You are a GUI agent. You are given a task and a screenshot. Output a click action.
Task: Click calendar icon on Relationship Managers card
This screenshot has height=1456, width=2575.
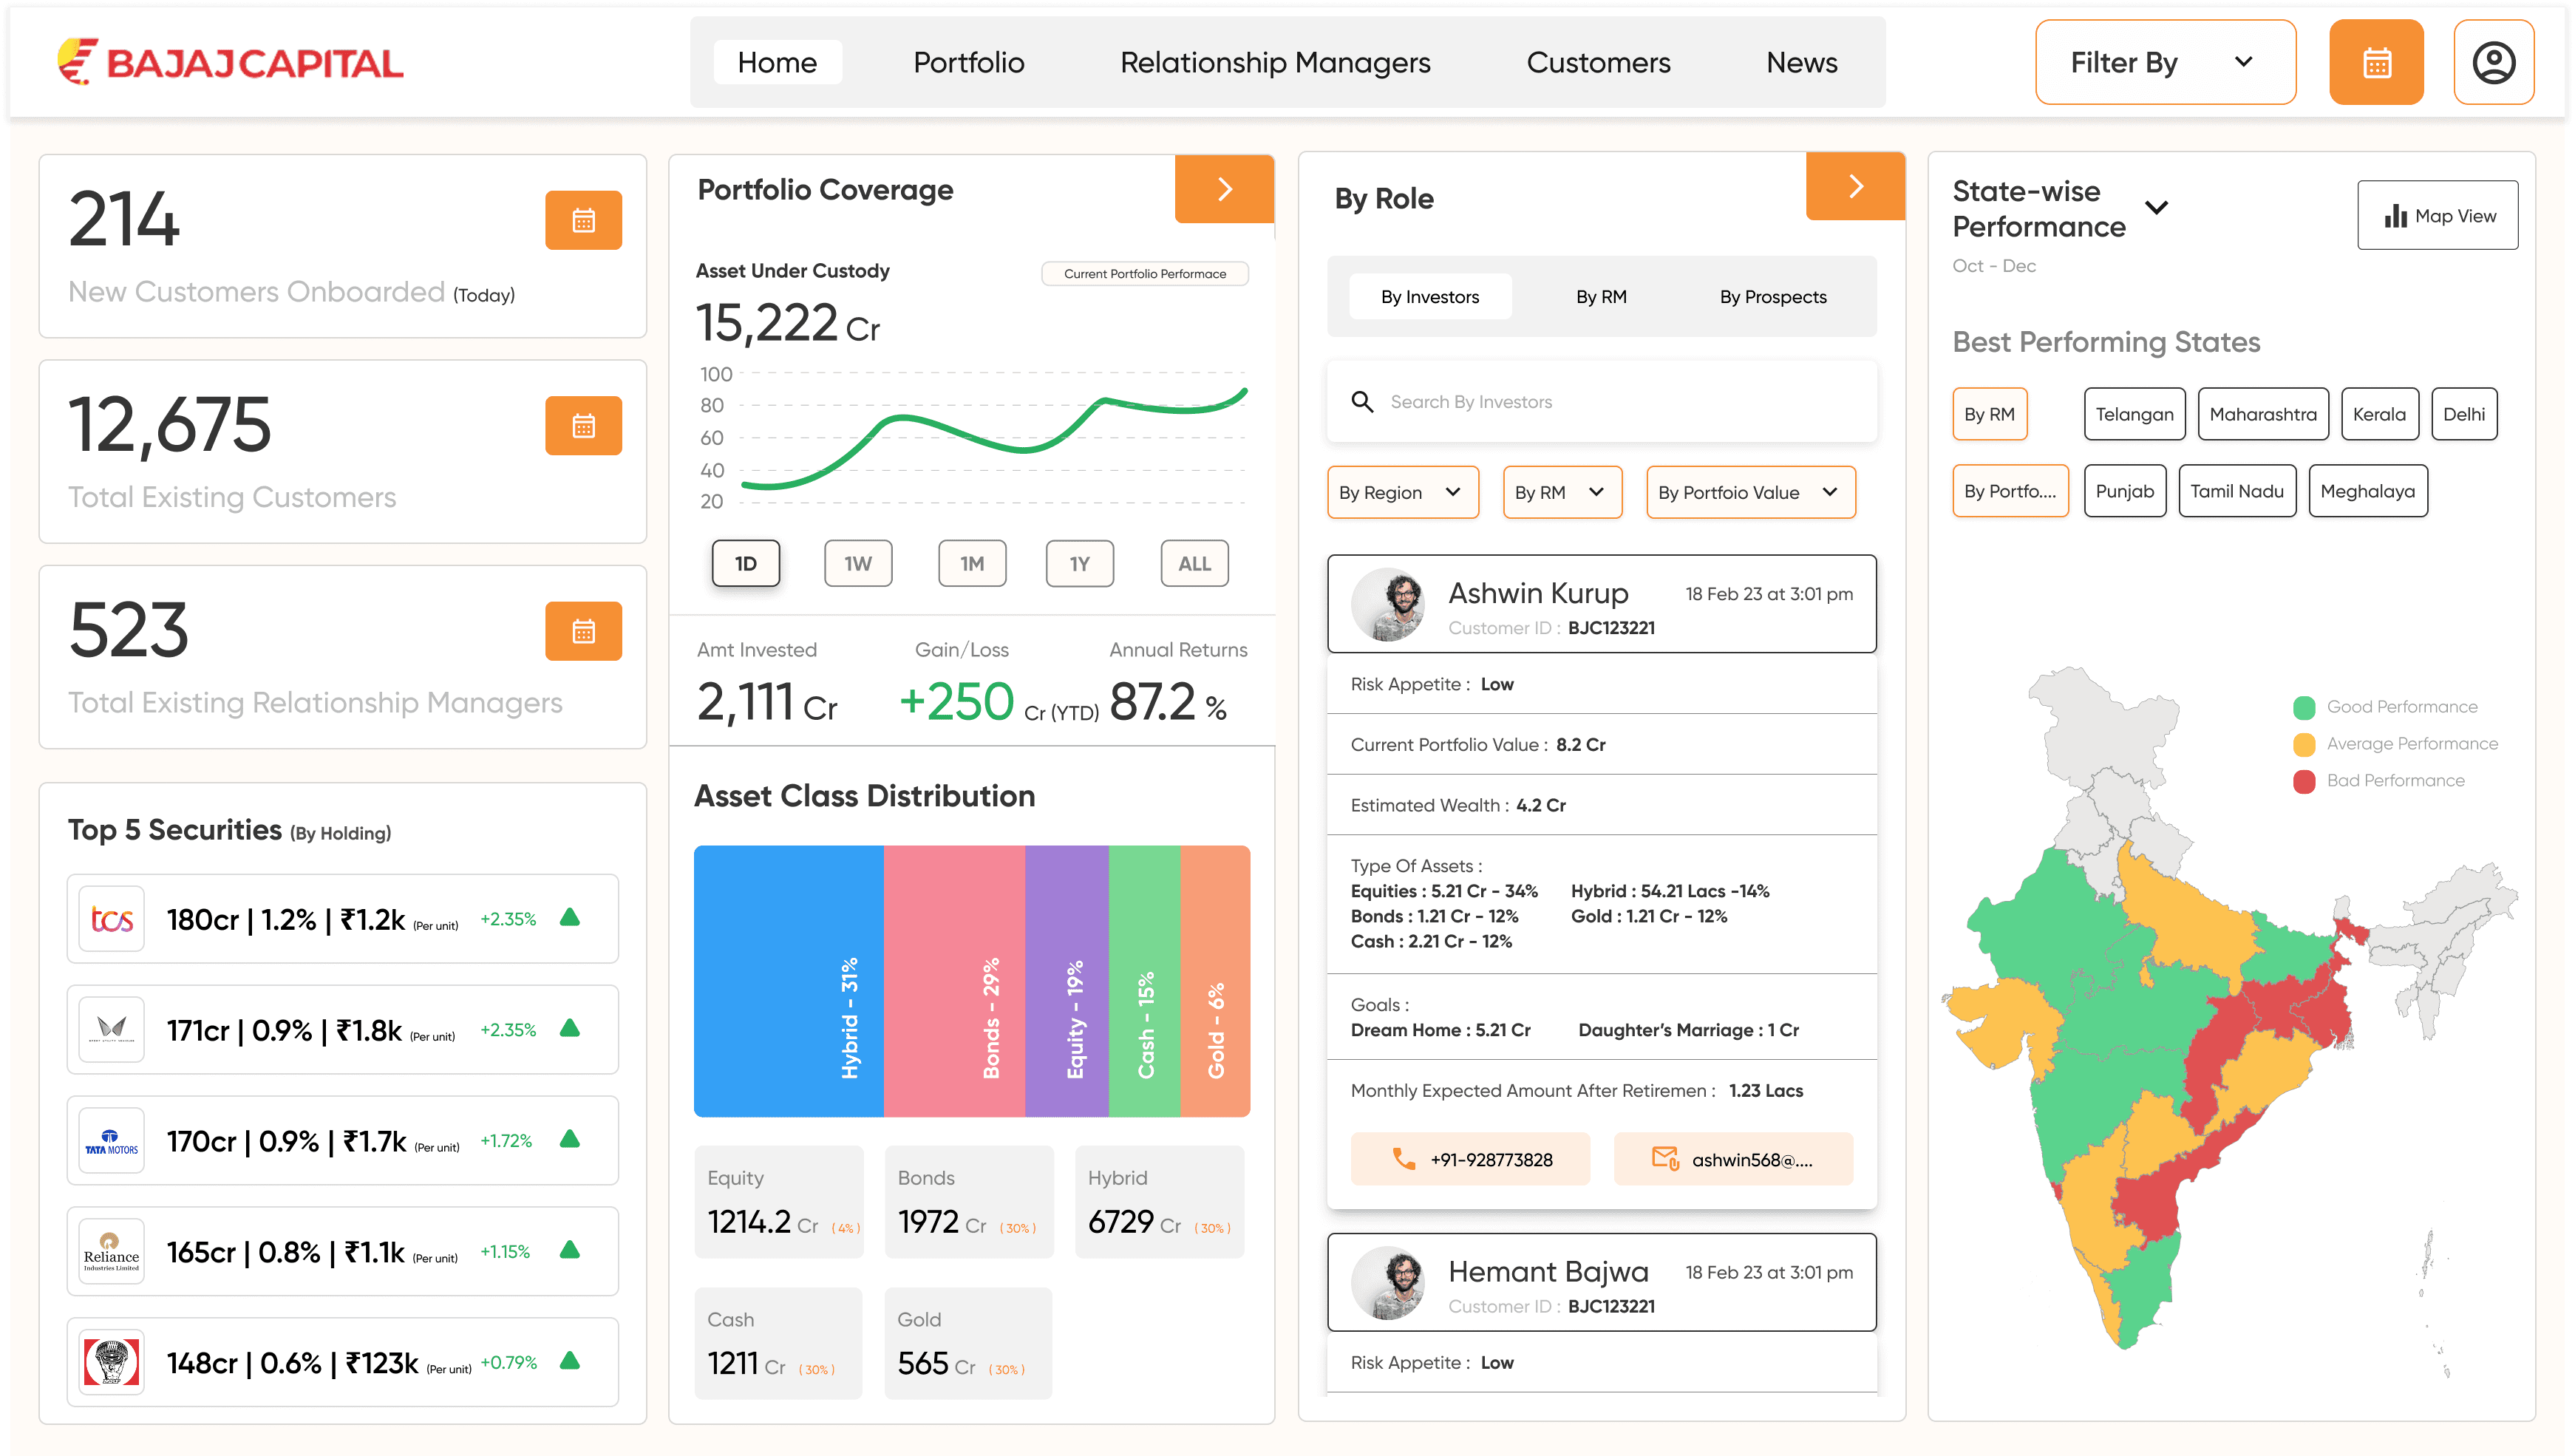tap(583, 631)
